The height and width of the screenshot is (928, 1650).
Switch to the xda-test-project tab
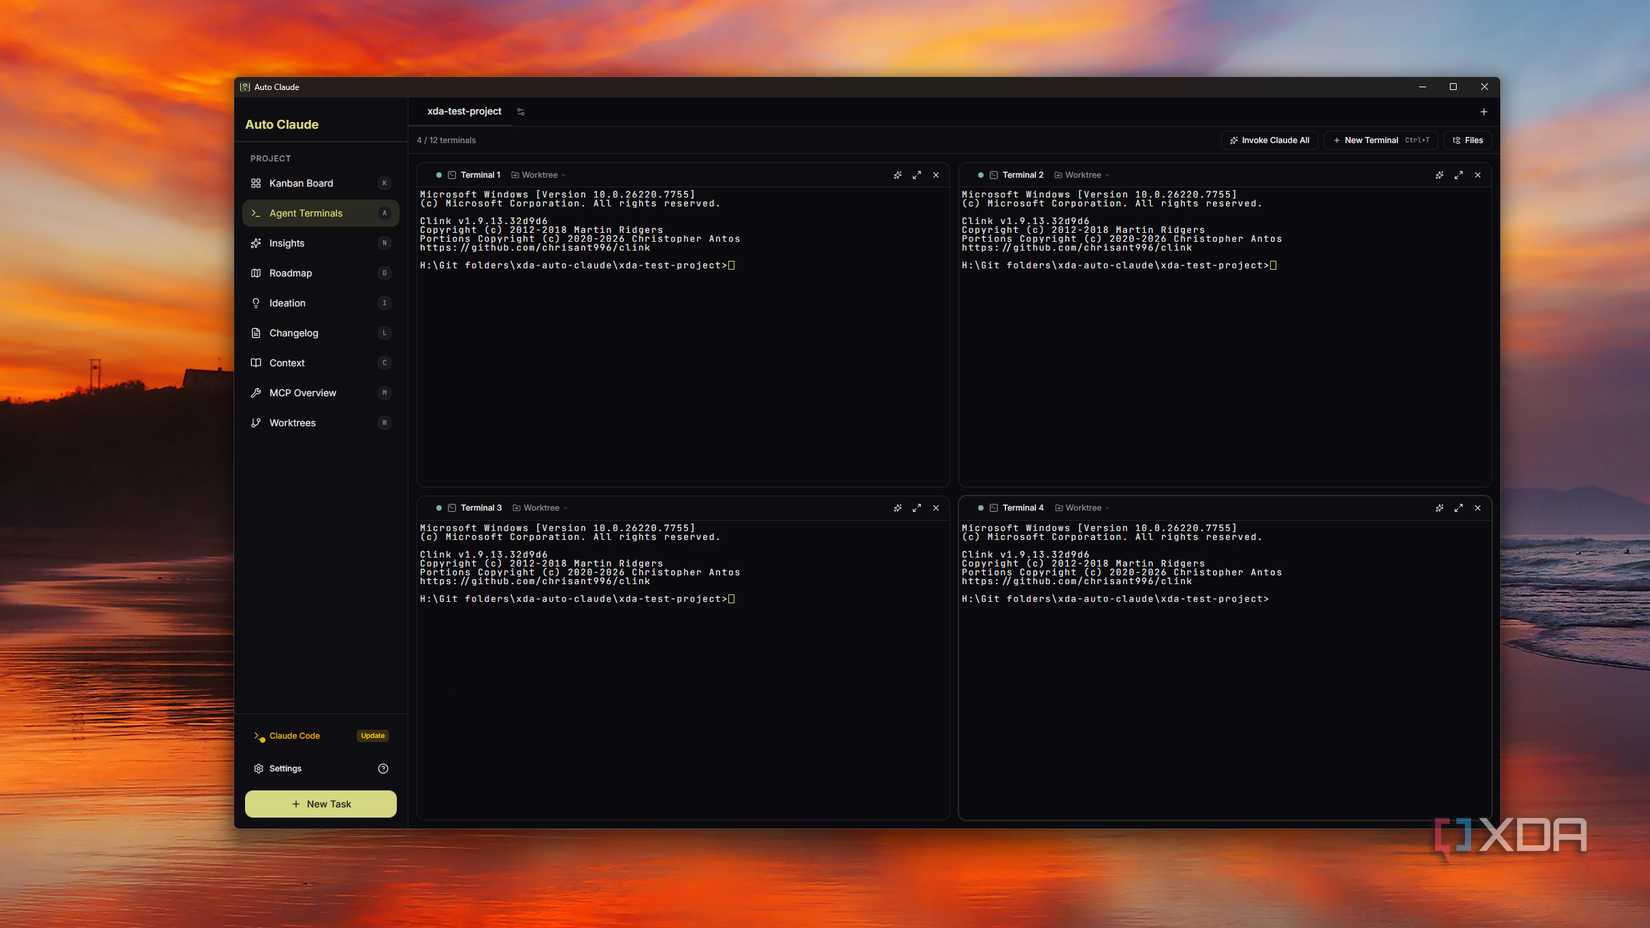(464, 111)
